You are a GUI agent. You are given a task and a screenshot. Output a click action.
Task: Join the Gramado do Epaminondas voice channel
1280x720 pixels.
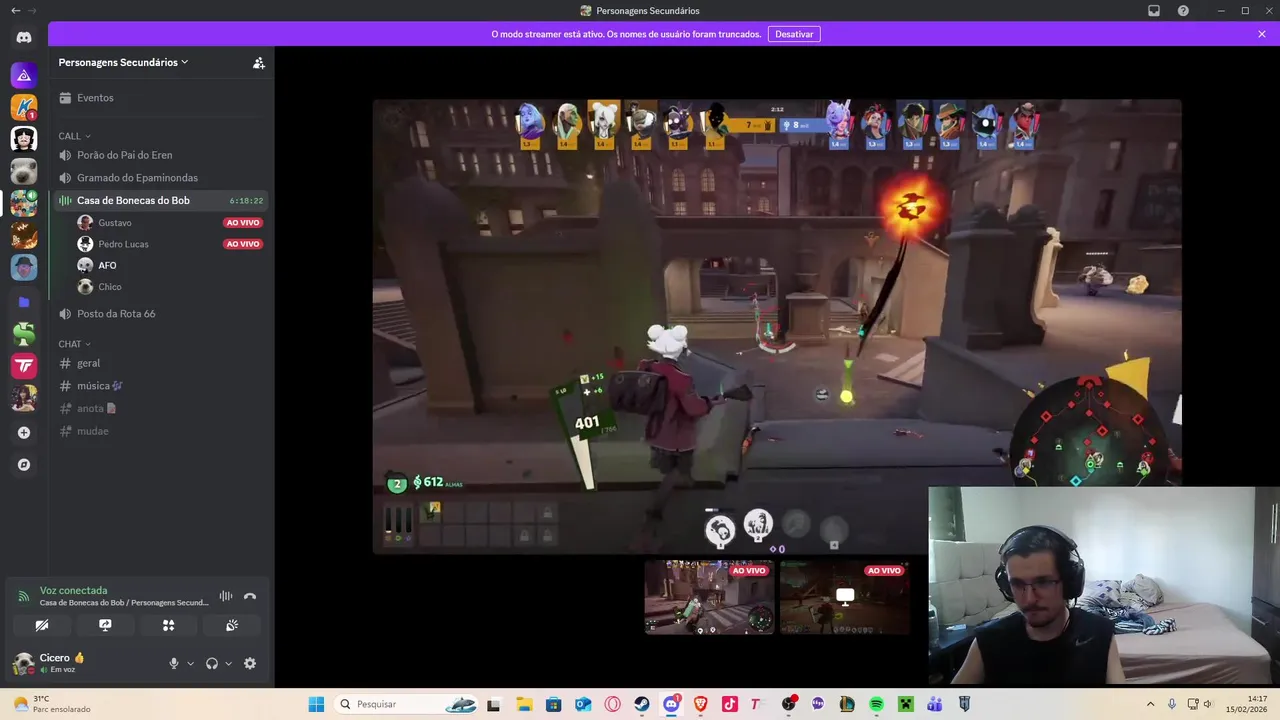pos(160,178)
